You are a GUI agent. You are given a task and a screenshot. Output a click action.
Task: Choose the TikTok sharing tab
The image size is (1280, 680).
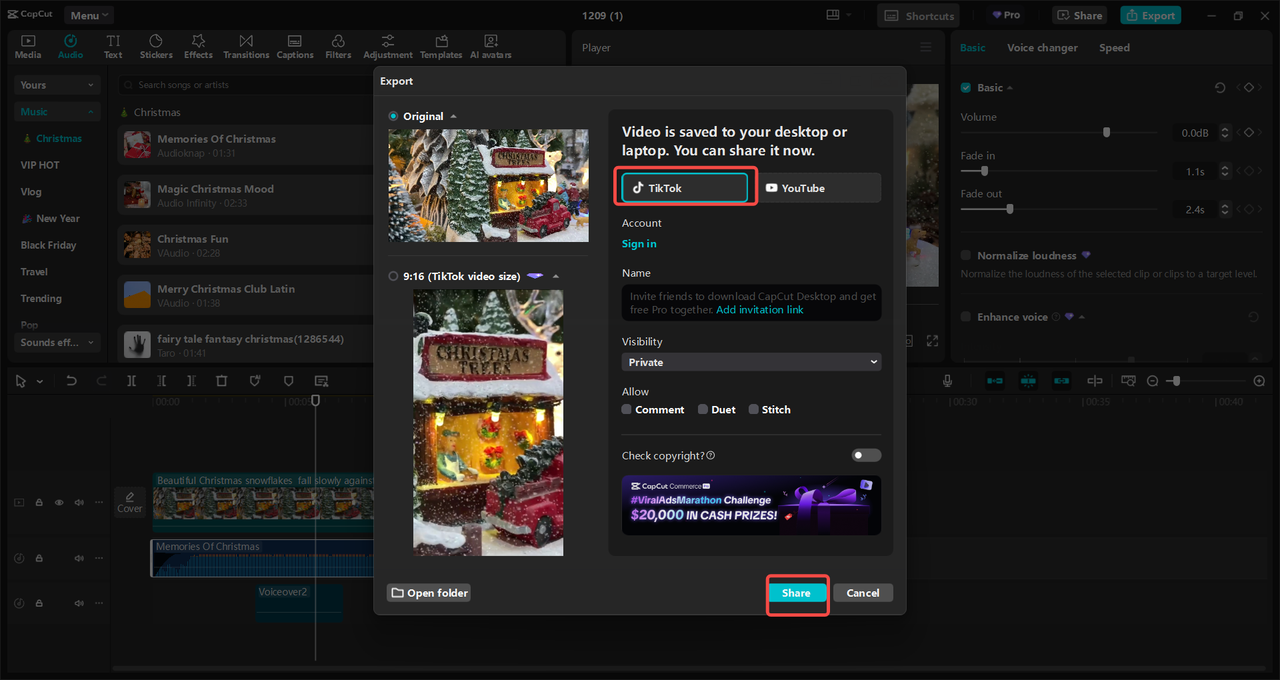[685, 188]
